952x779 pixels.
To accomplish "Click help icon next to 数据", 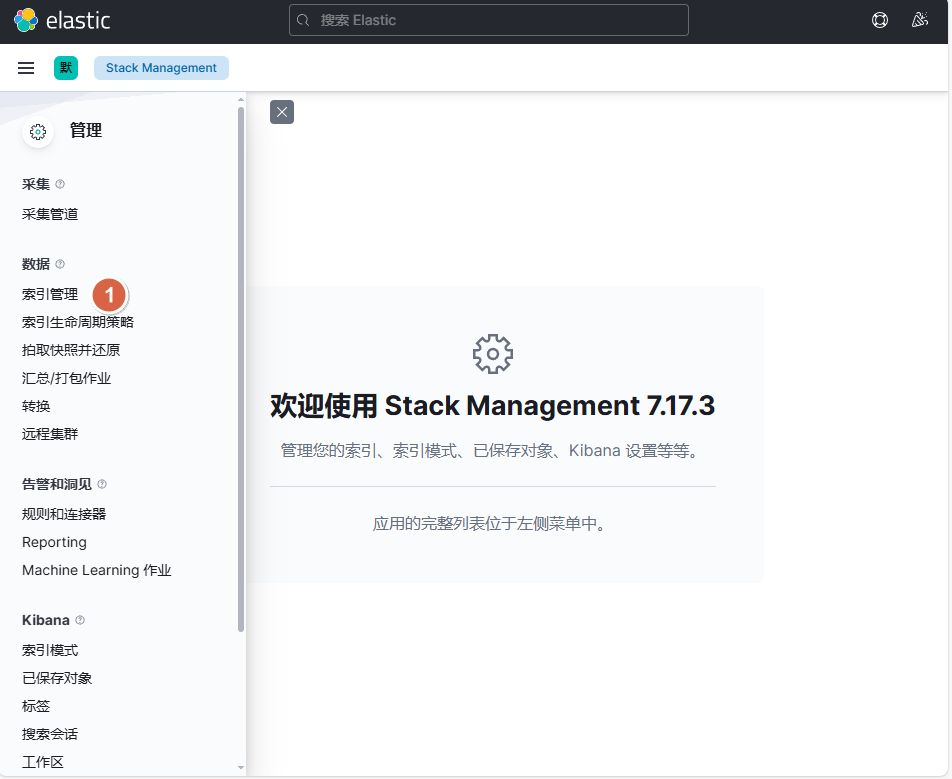I will (x=60, y=264).
